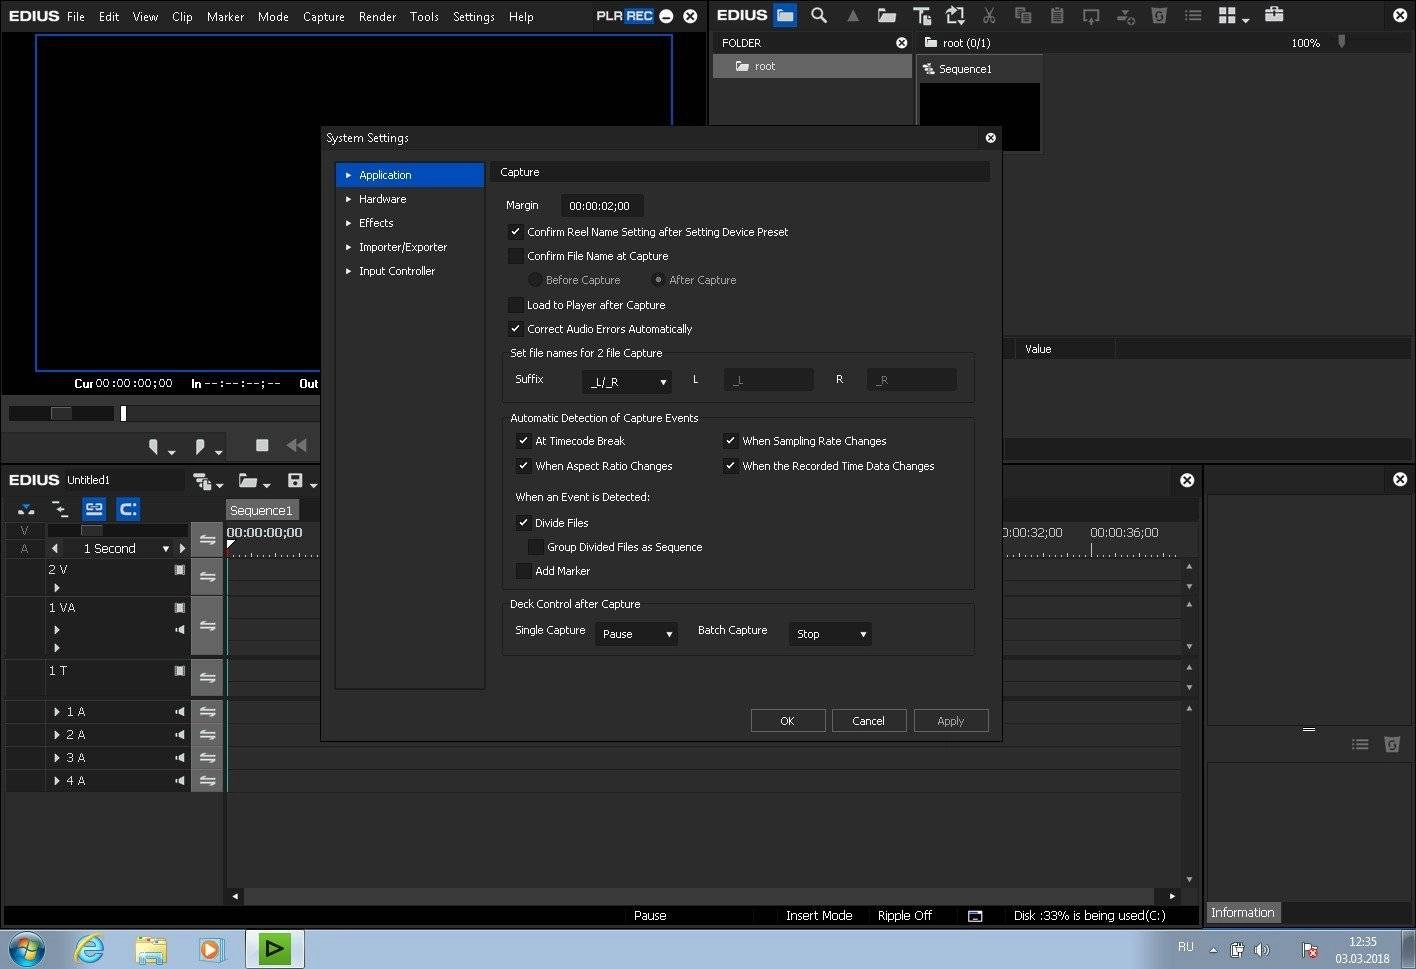
Task: Click the Add Clip folder icon in Bin
Action: click(887, 15)
